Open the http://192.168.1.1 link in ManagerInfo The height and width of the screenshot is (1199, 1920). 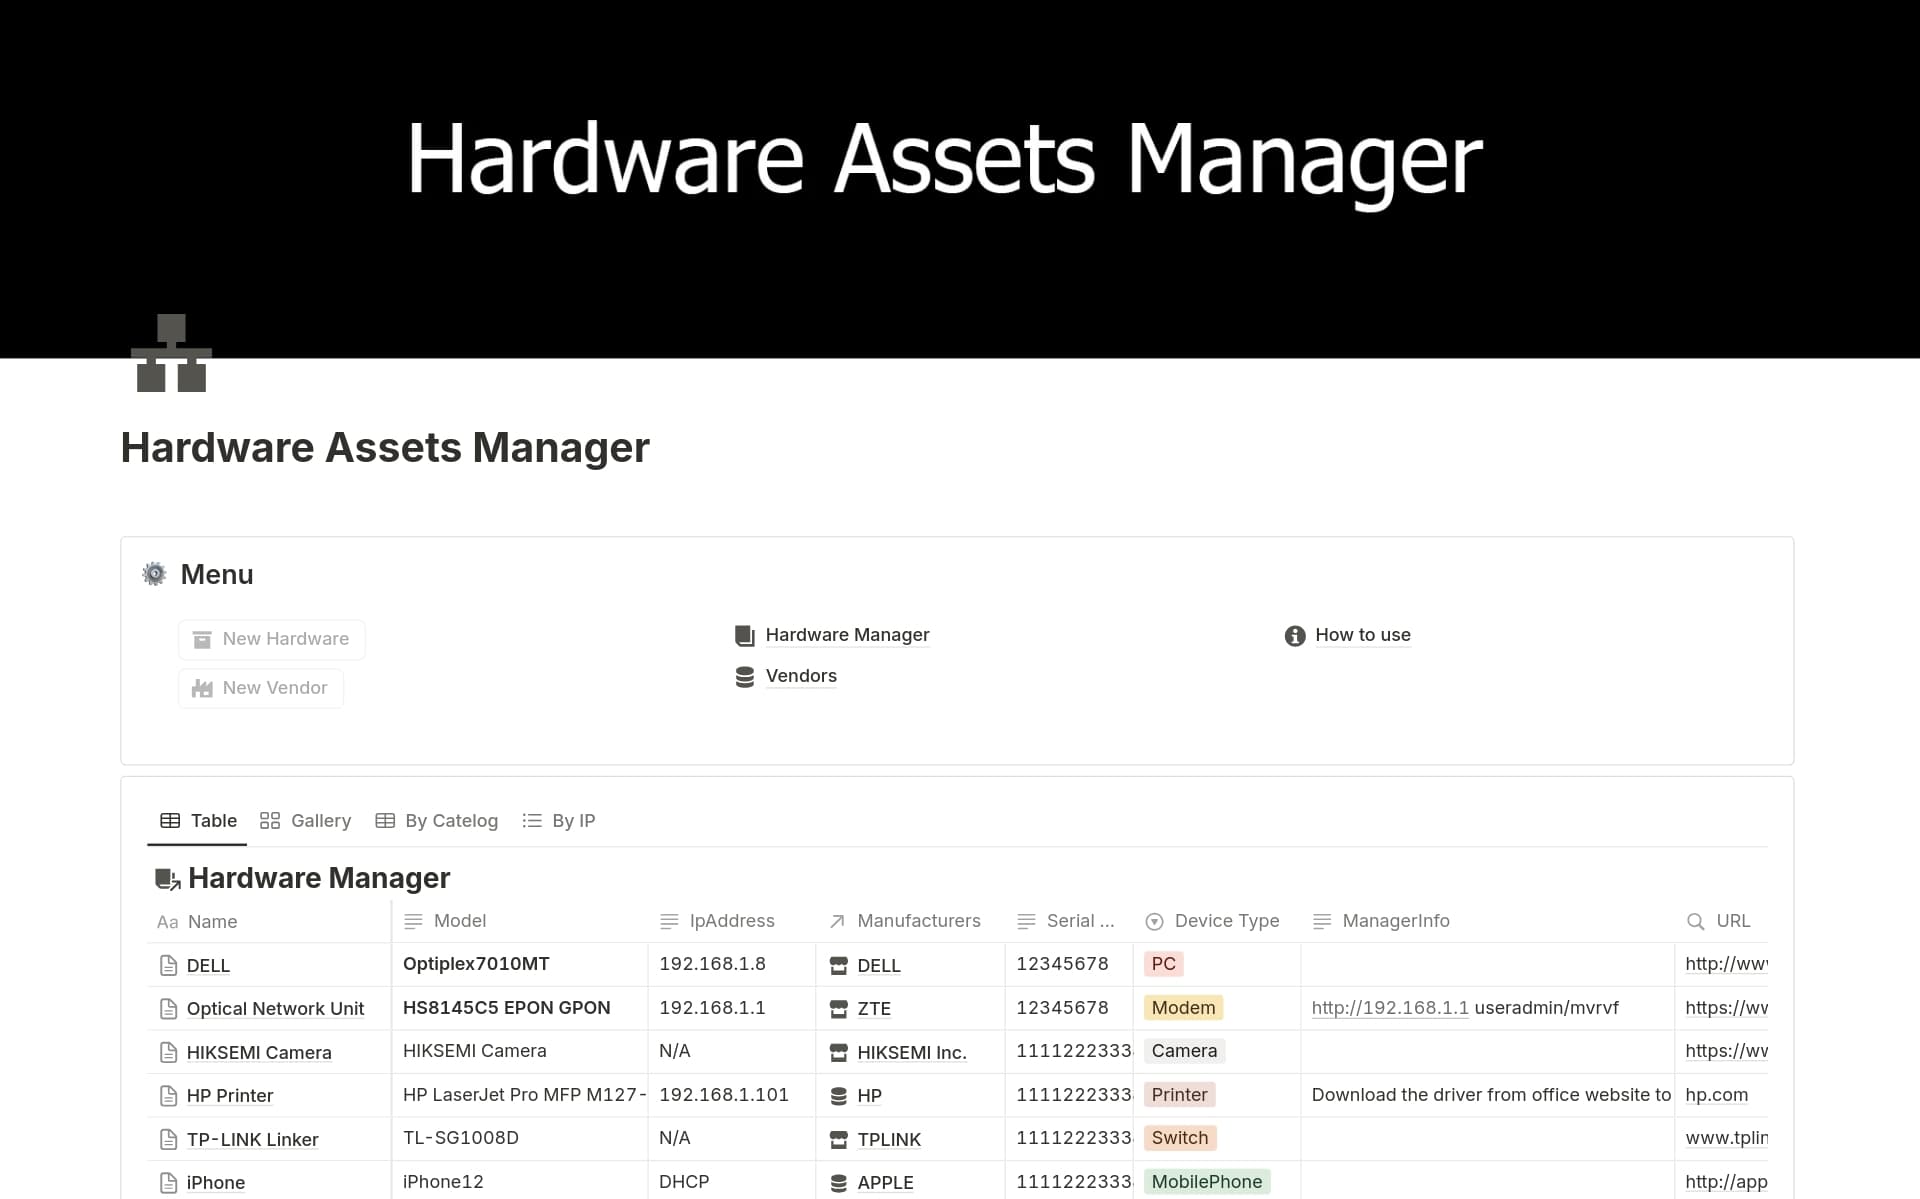pyautogui.click(x=1388, y=1008)
